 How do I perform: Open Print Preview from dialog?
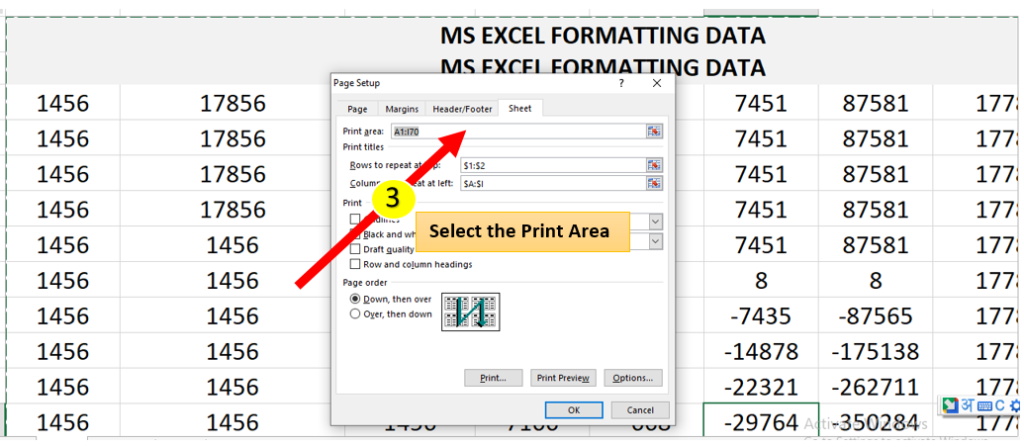[563, 378]
